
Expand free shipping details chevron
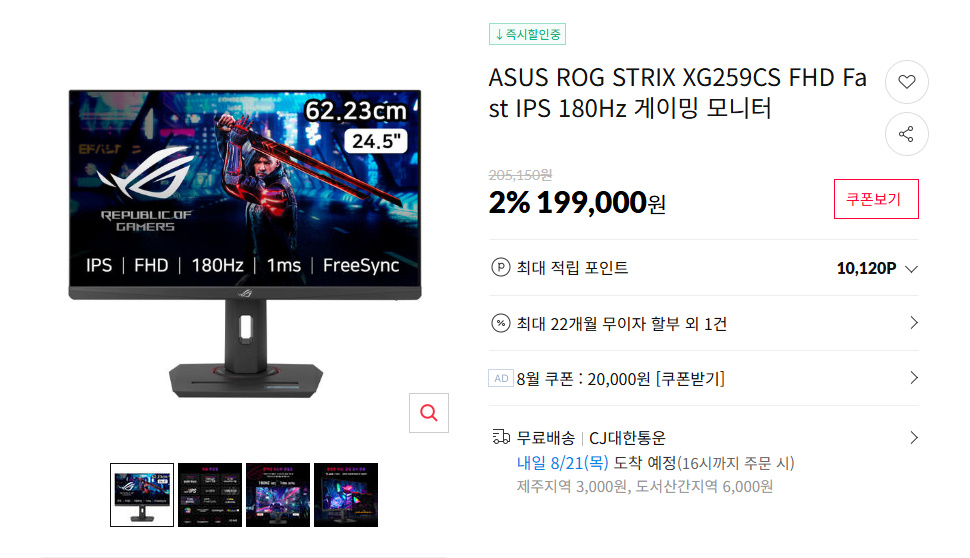coord(914,438)
